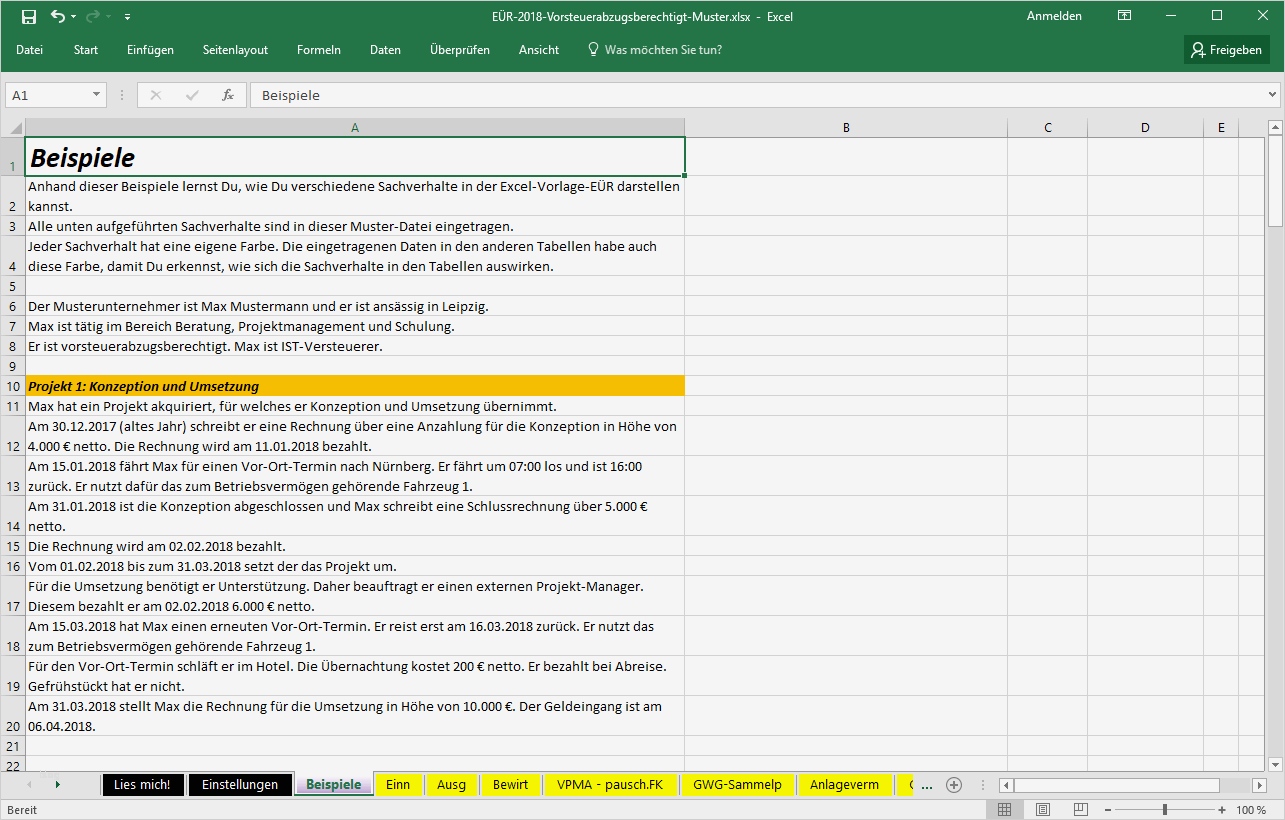The image size is (1285, 820).
Task: Open the Formeln ribbon tab
Action: pos(318,50)
